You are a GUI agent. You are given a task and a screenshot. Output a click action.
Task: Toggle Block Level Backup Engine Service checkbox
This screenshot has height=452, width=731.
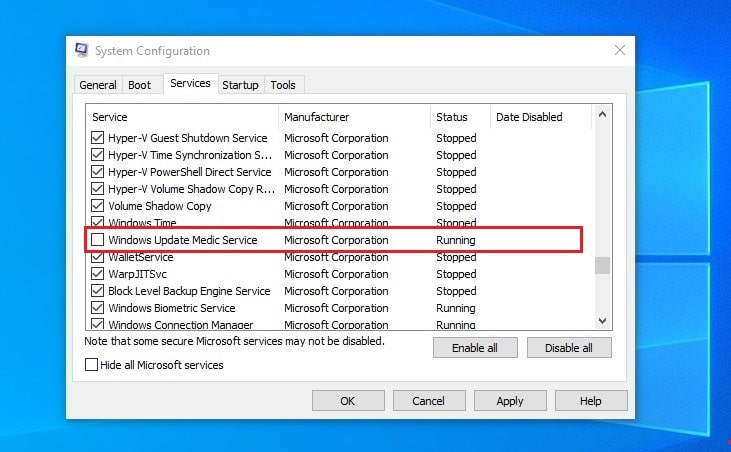tap(97, 291)
